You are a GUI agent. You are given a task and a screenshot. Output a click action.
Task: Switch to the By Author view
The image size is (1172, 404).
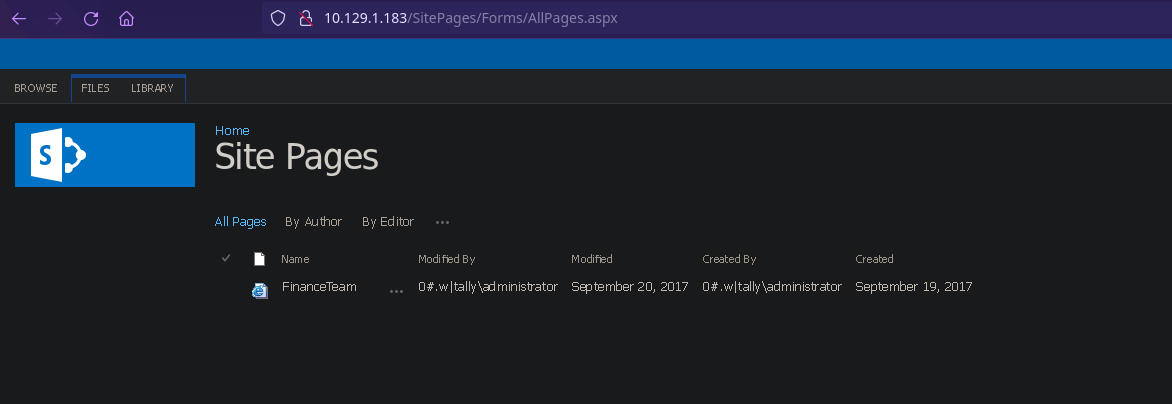coord(313,222)
